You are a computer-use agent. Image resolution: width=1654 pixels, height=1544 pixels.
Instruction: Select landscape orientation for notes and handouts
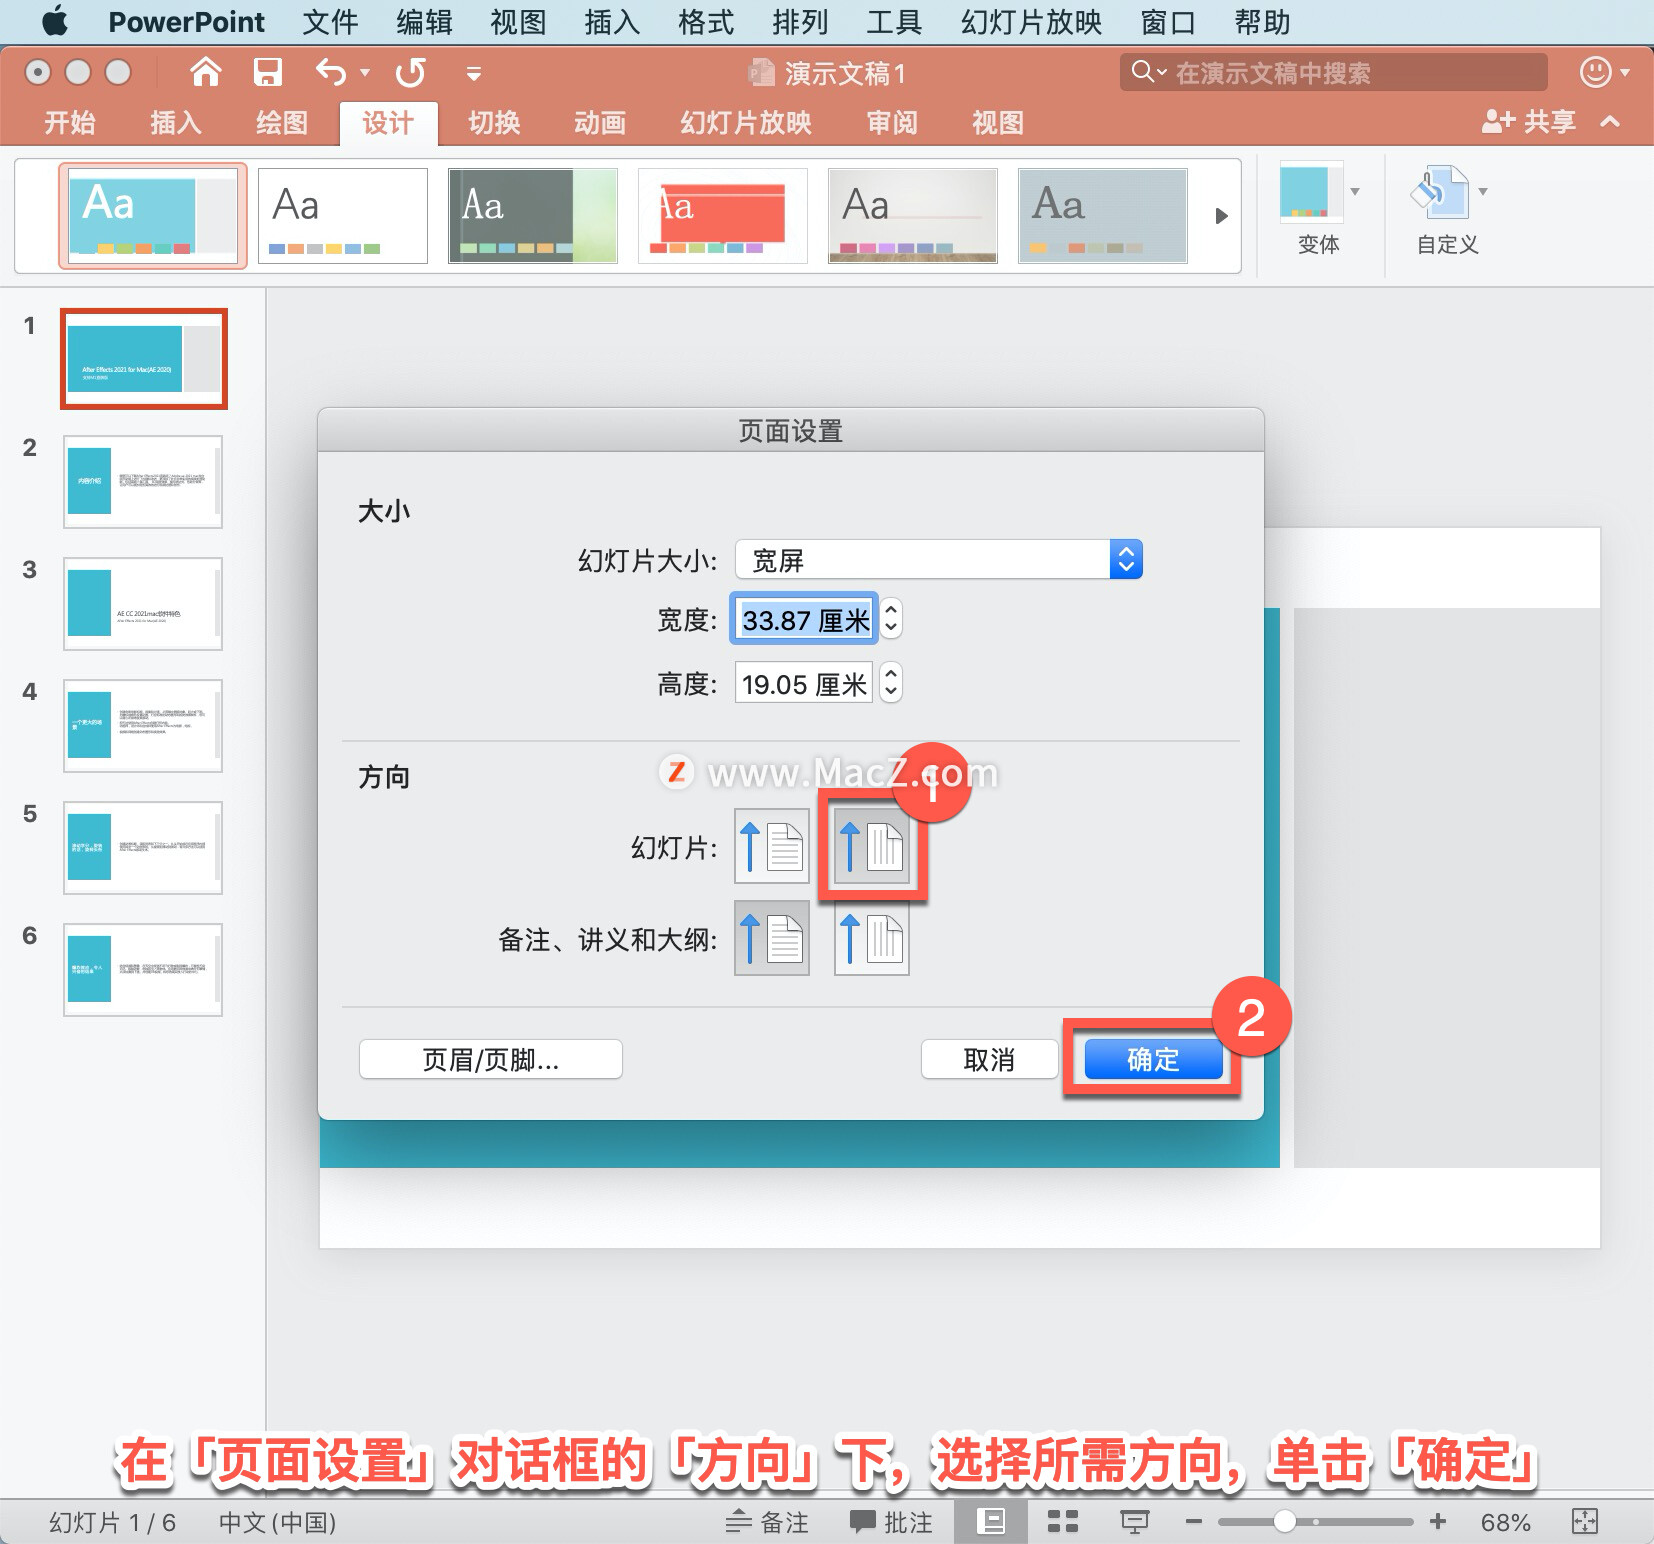click(x=872, y=938)
